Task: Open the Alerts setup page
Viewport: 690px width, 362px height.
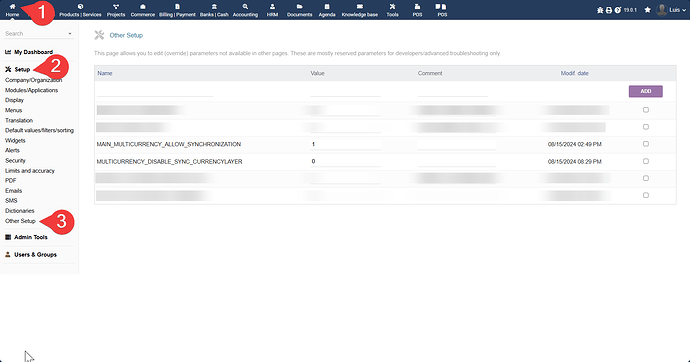Action: (12, 150)
